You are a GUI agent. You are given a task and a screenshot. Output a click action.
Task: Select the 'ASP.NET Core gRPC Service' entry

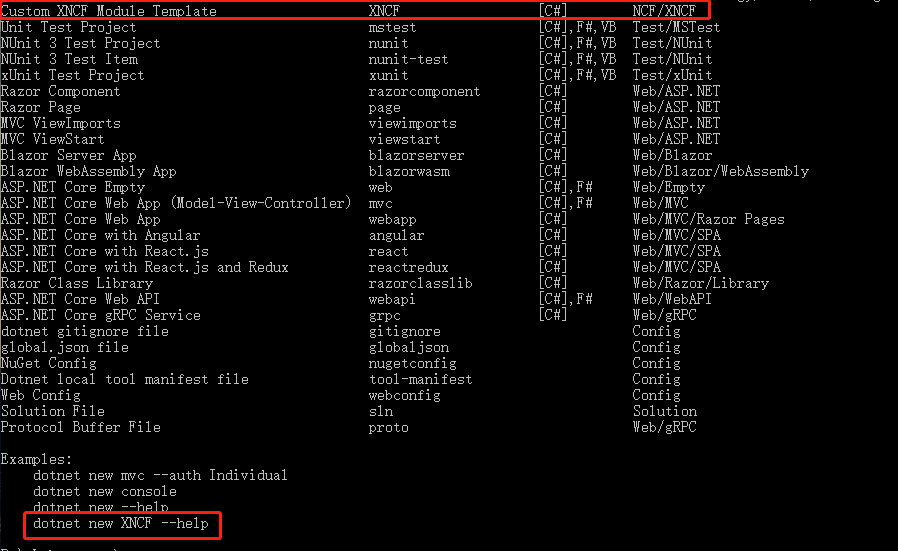pyautogui.click(x=101, y=315)
